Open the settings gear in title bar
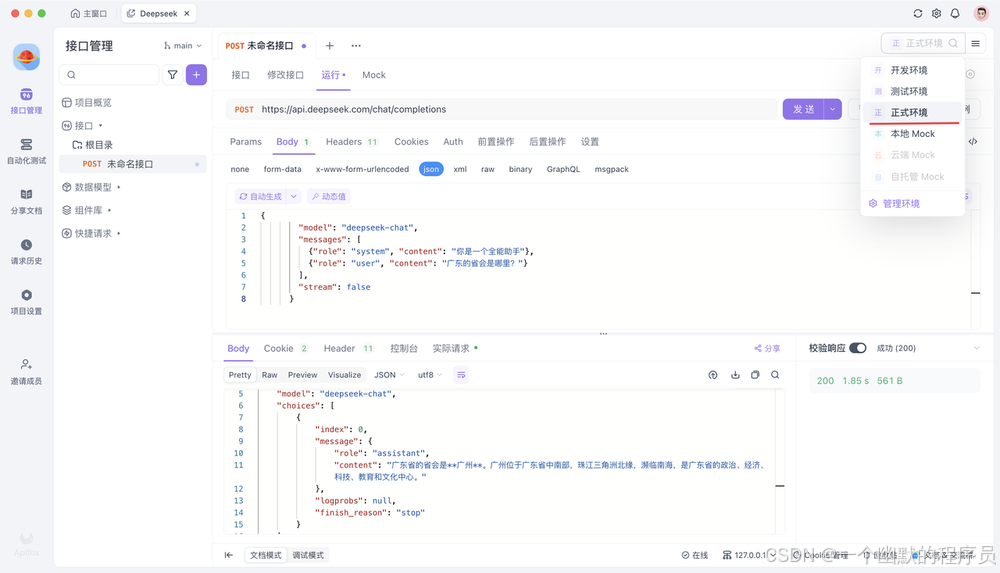This screenshot has height=573, width=1000. pyautogui.click(x=936, y=13)
